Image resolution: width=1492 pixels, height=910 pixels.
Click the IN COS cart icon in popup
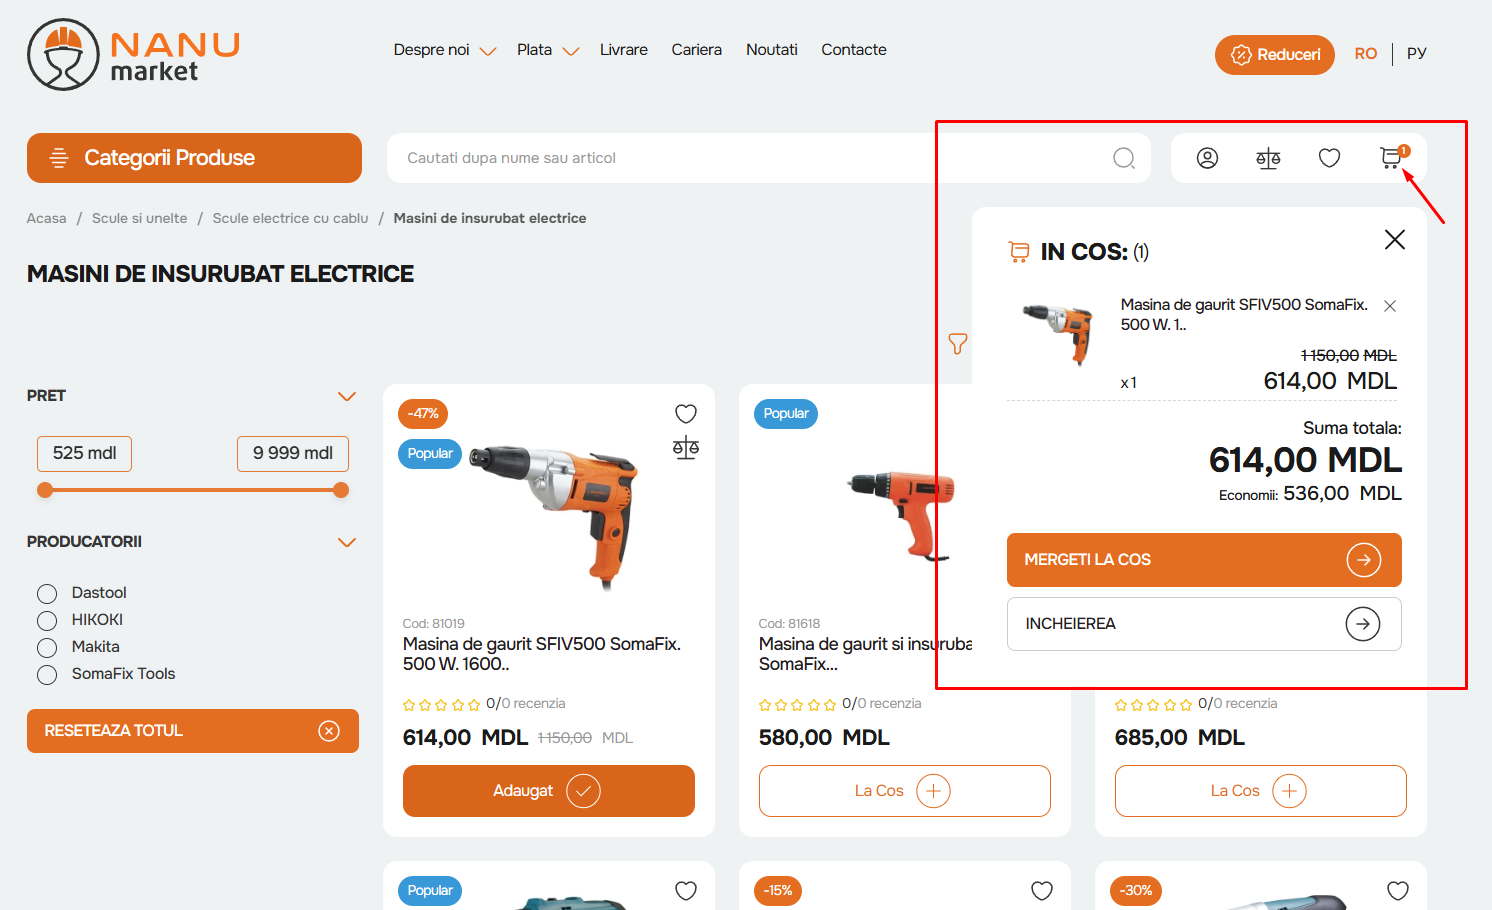pos(1019,252)
